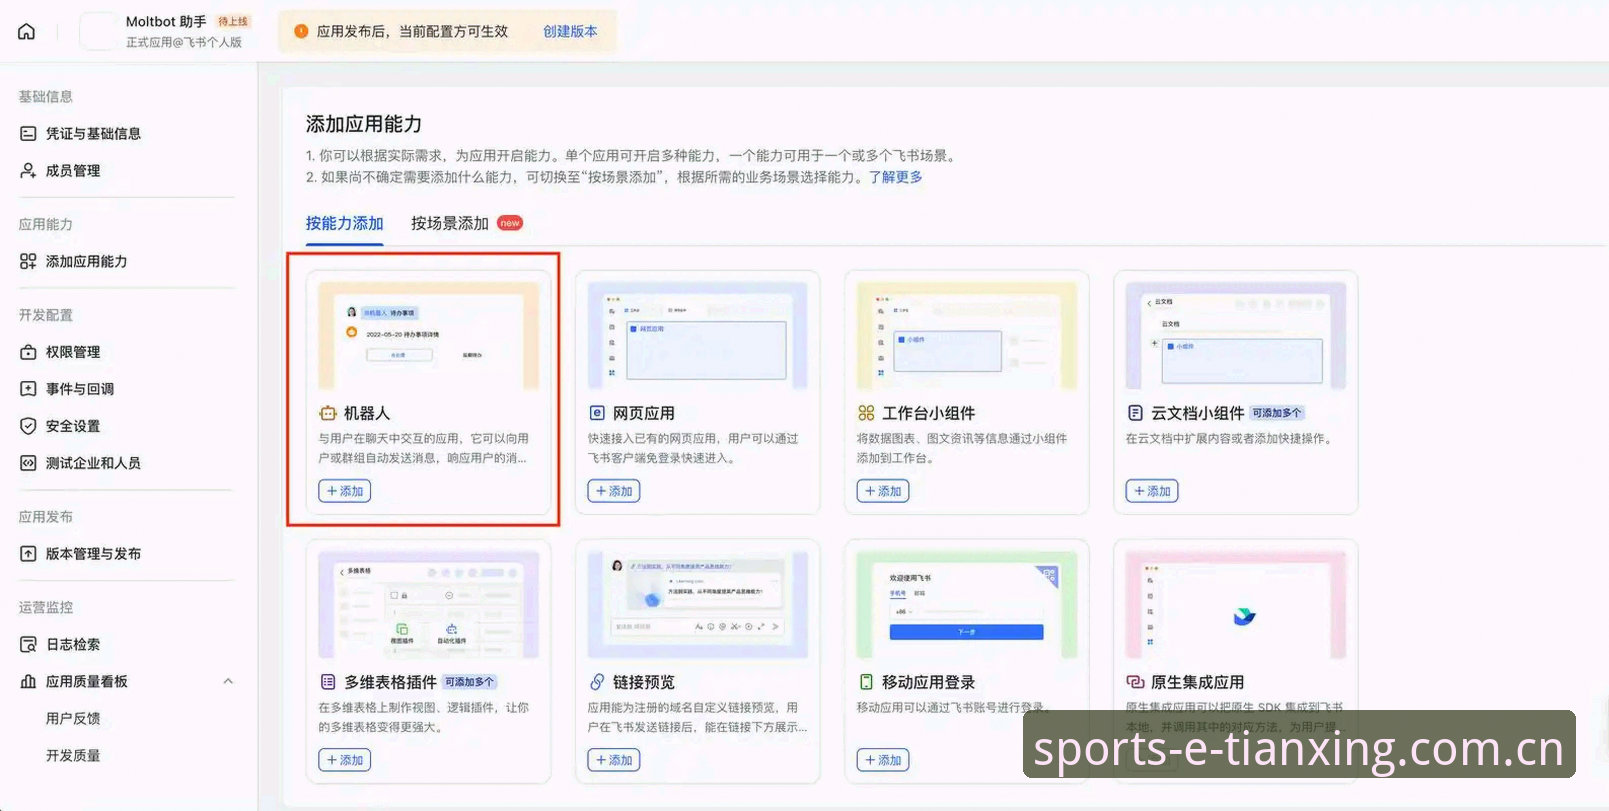Click the 机器人 robot icon
Image resolution: width=1609 pixels, height=811 pixels.
pyautogui.click(x=327, y=413)
